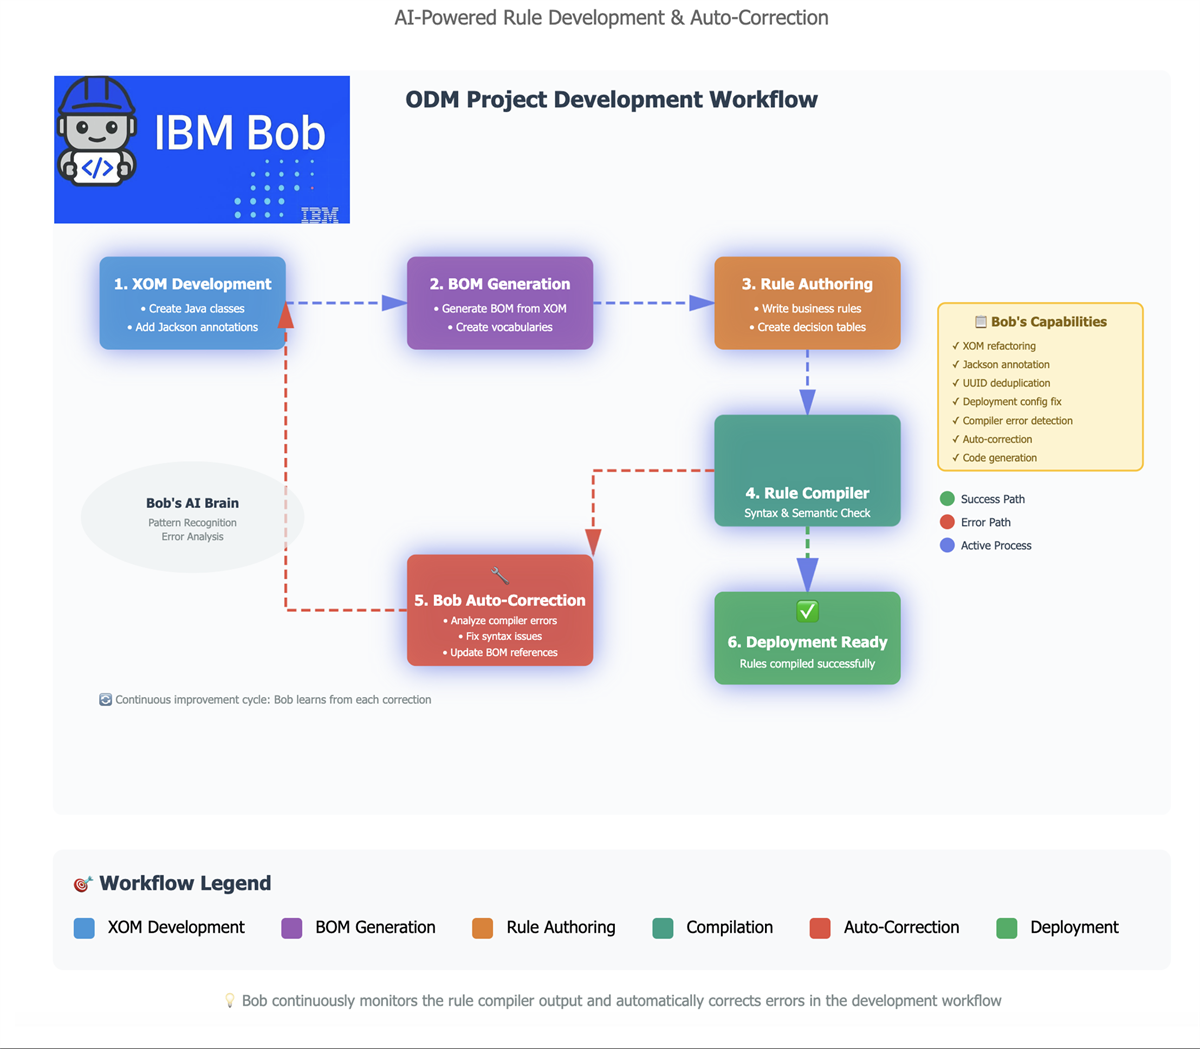
Task: Click the 'Compilation' legend label
Action: pos(729,928)
